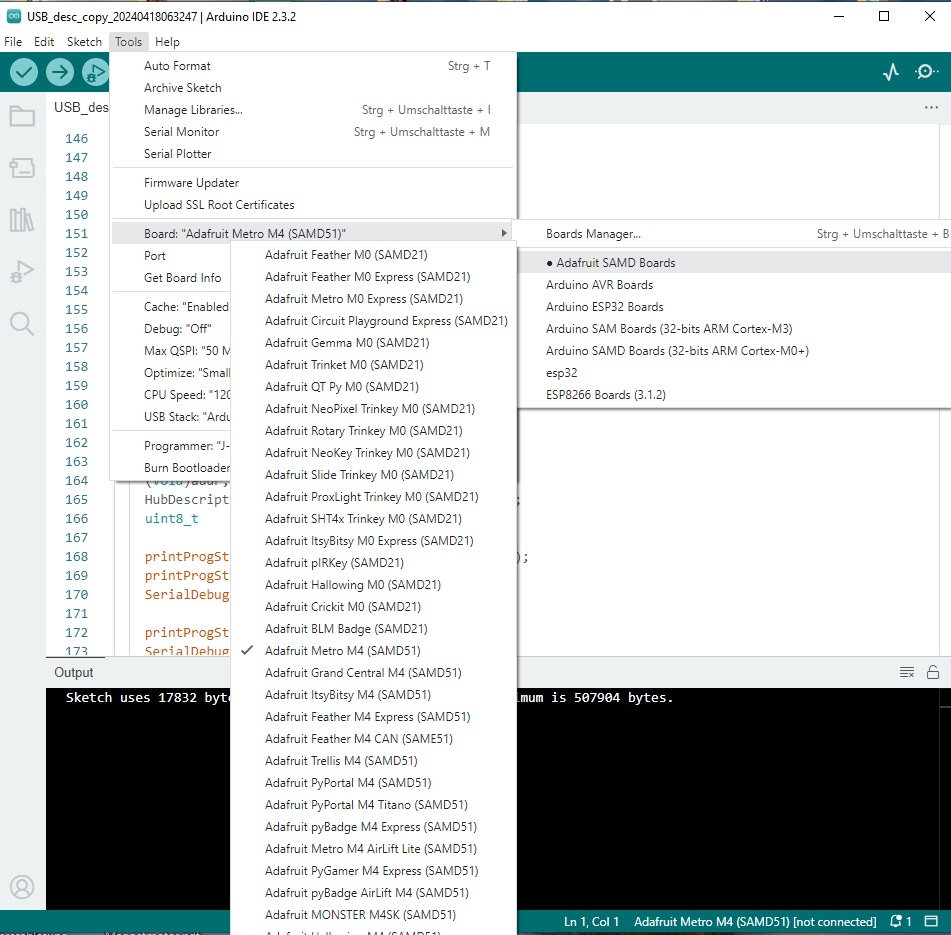Open the Sketchbook folder icon in sidebar
951x935 pixels.
pos(22,116)
